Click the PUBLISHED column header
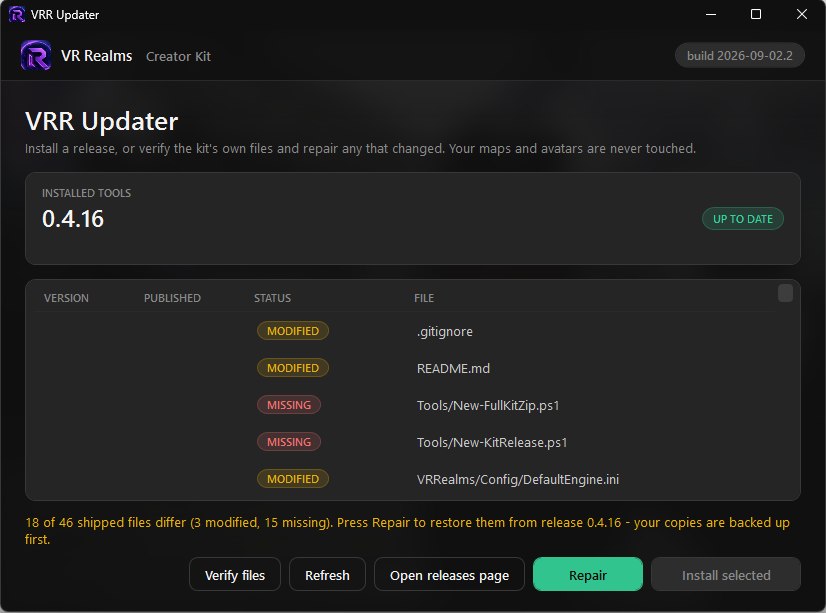826x613 pixels. 172,298
